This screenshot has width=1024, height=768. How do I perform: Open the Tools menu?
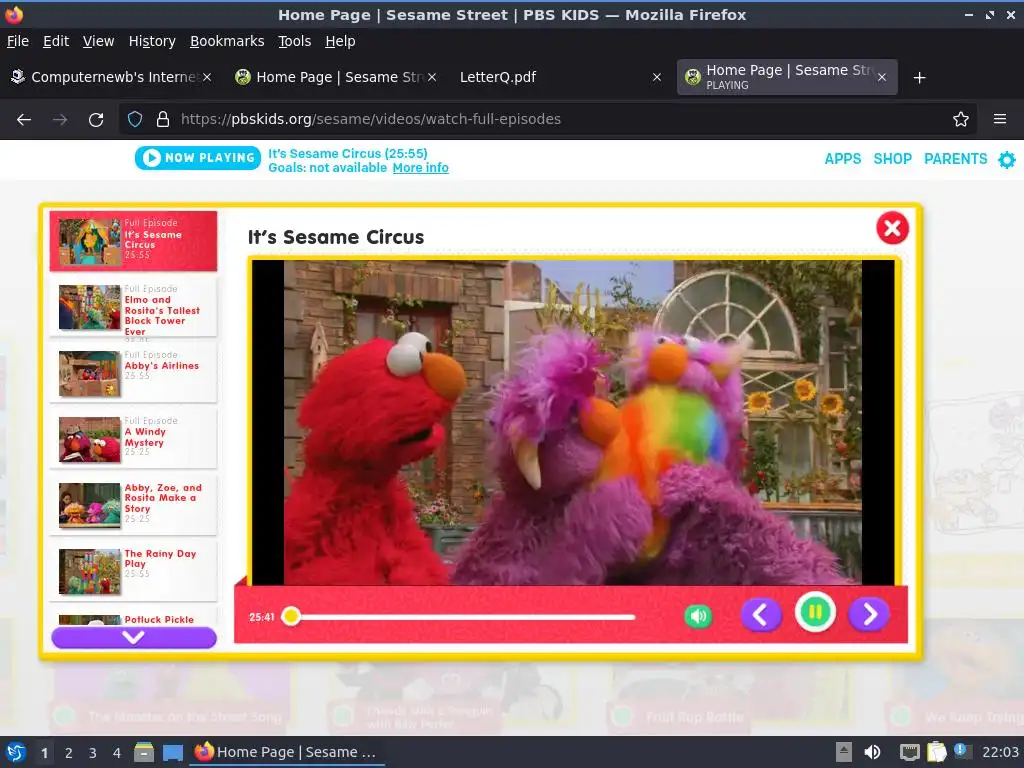295,41
